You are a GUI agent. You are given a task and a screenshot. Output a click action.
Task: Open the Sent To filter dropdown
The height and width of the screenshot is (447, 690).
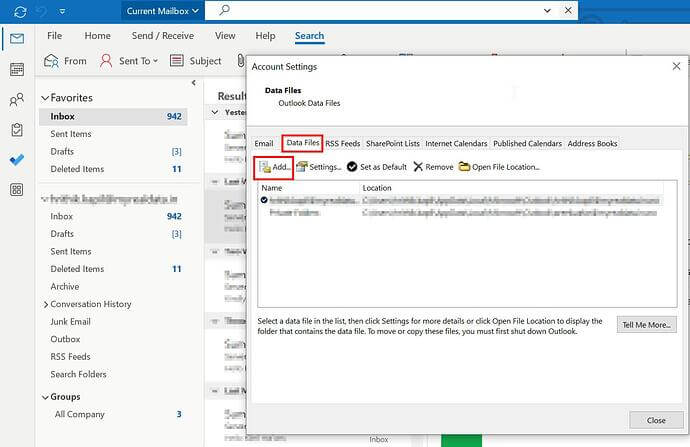click(130, 61)
